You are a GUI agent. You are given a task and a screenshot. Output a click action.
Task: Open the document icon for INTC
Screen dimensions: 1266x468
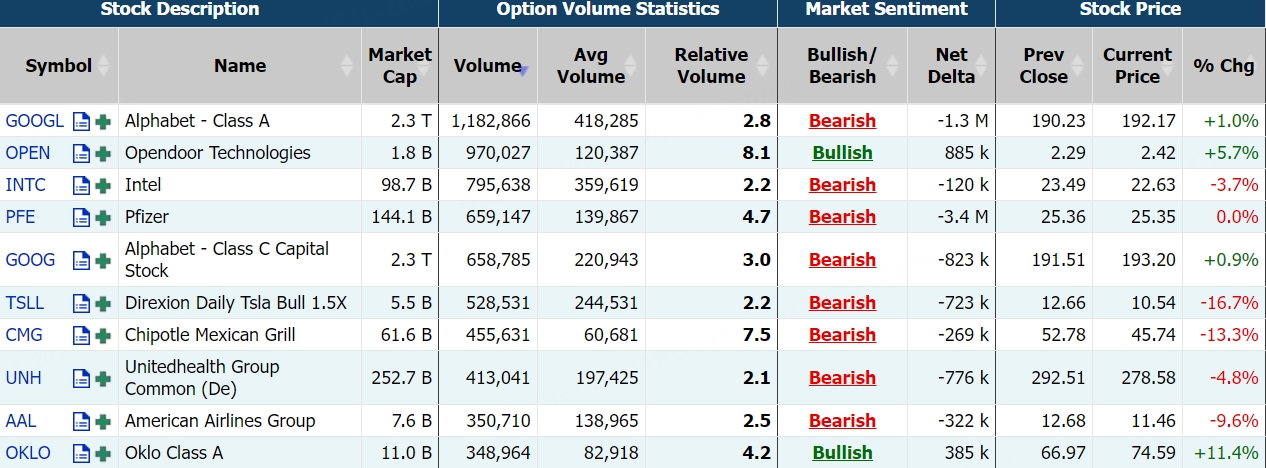[82, 186]
